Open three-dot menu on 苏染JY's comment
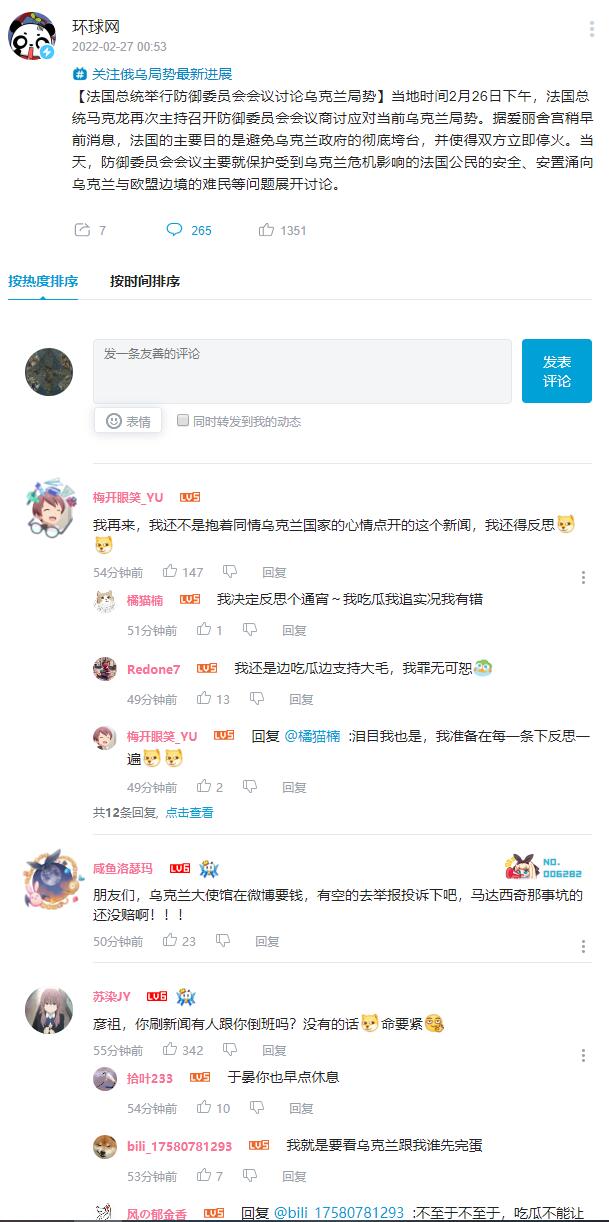Screen dimensions: 609x1222 [584, 1055]
